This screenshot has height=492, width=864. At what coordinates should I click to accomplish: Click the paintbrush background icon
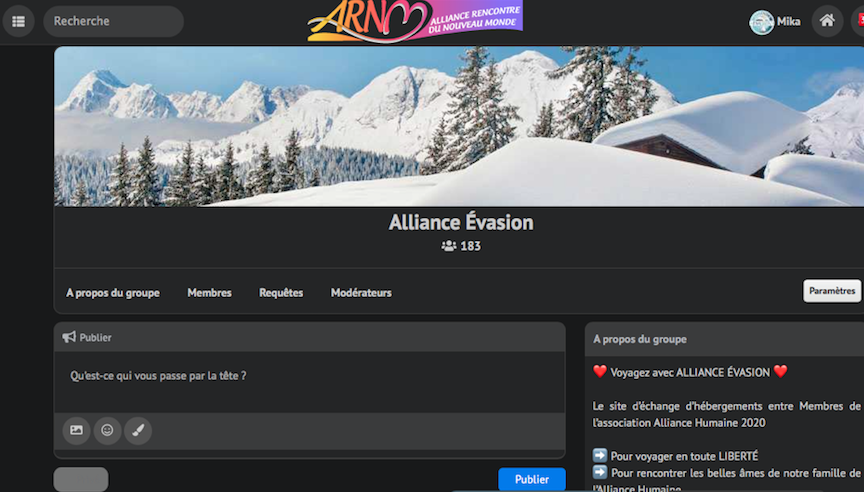click(138, 431)
